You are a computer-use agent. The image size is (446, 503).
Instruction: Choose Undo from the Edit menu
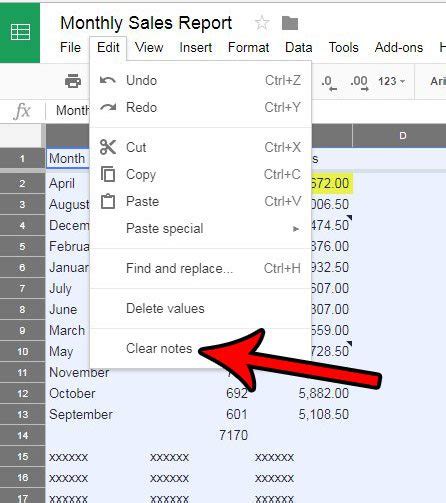201,81
